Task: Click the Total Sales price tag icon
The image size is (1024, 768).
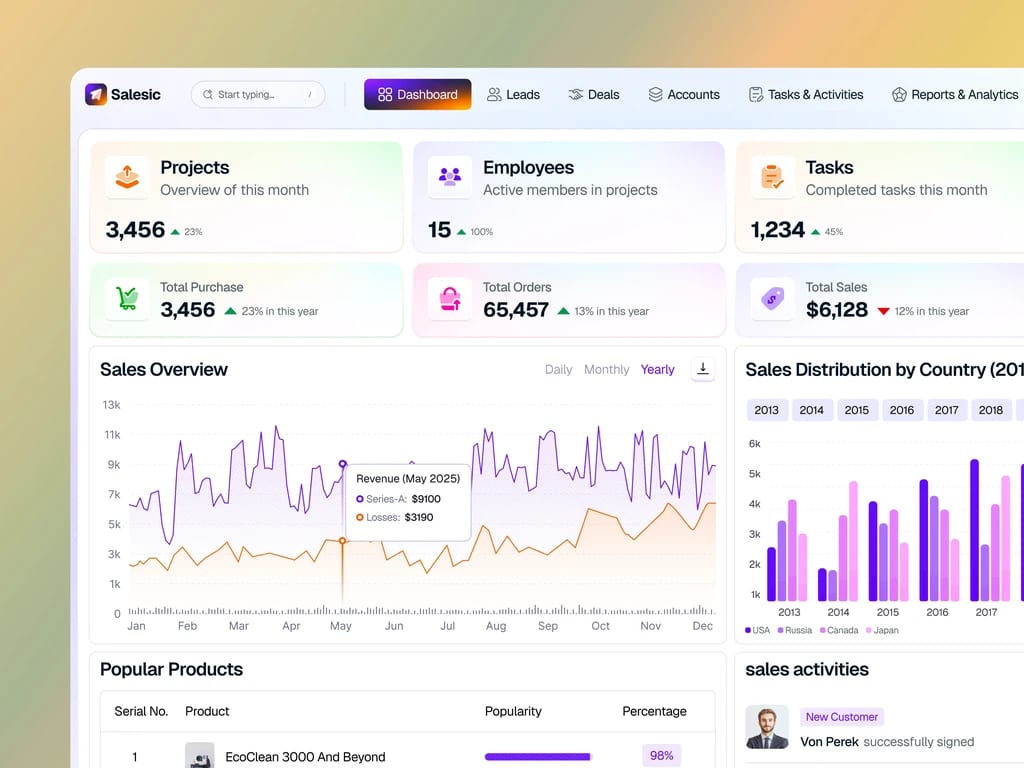Action: (x=773, y=298)
